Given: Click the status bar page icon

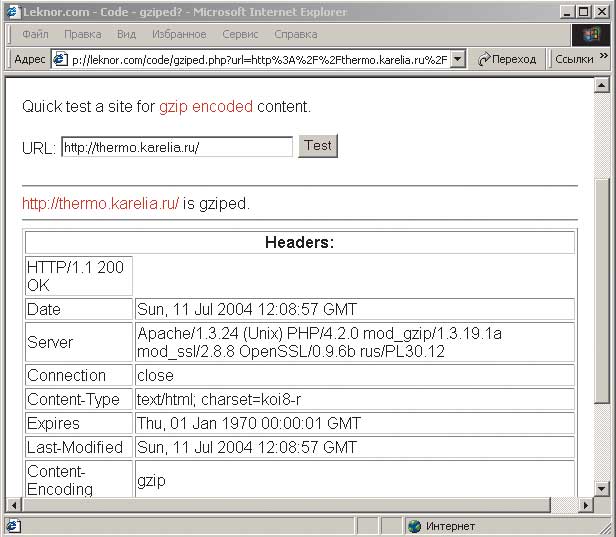Looking at the screenshot, I should click(x=13, y=526).
